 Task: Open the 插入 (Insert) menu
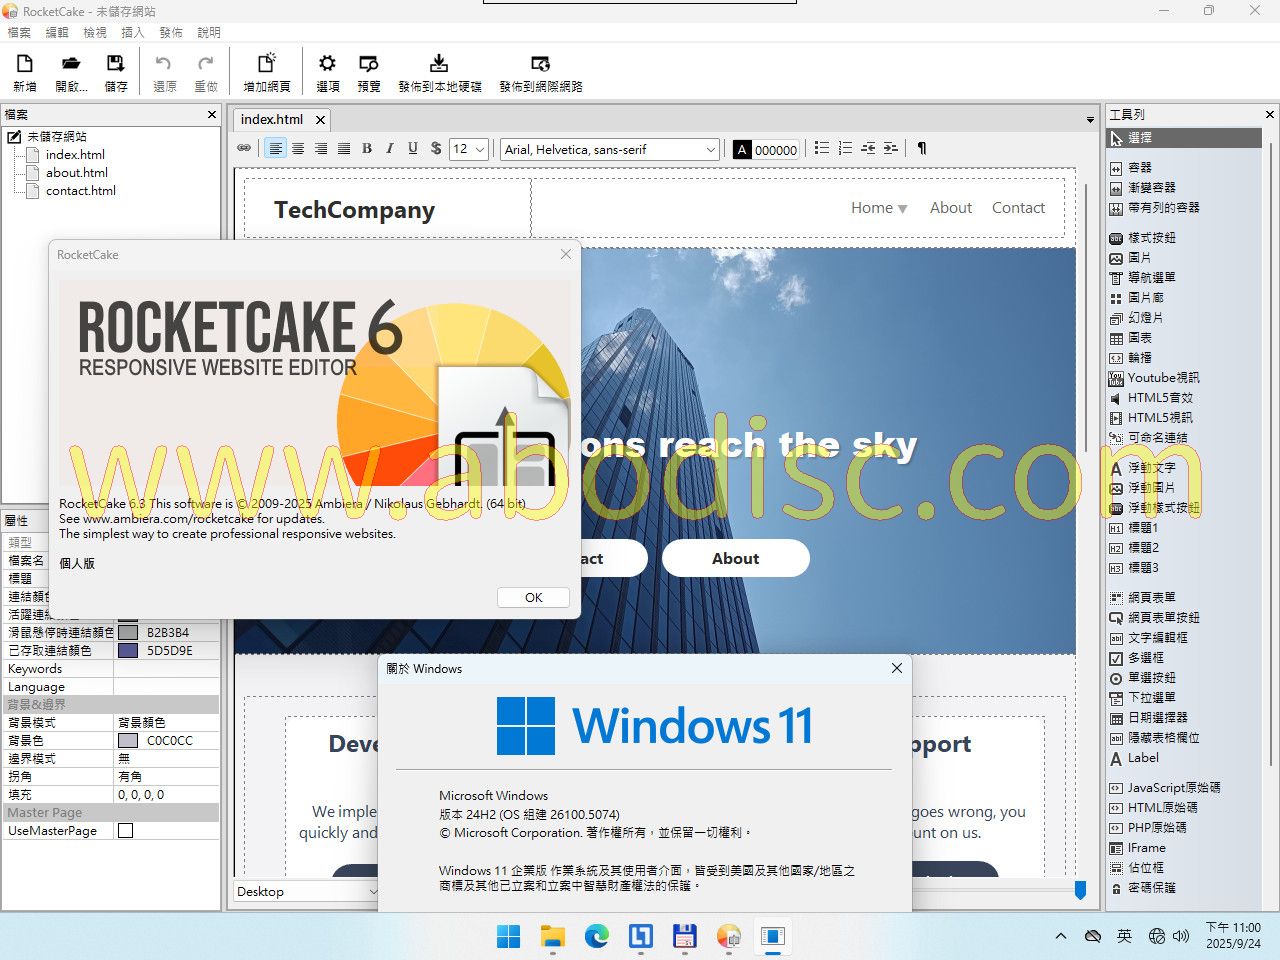(133, 32)
